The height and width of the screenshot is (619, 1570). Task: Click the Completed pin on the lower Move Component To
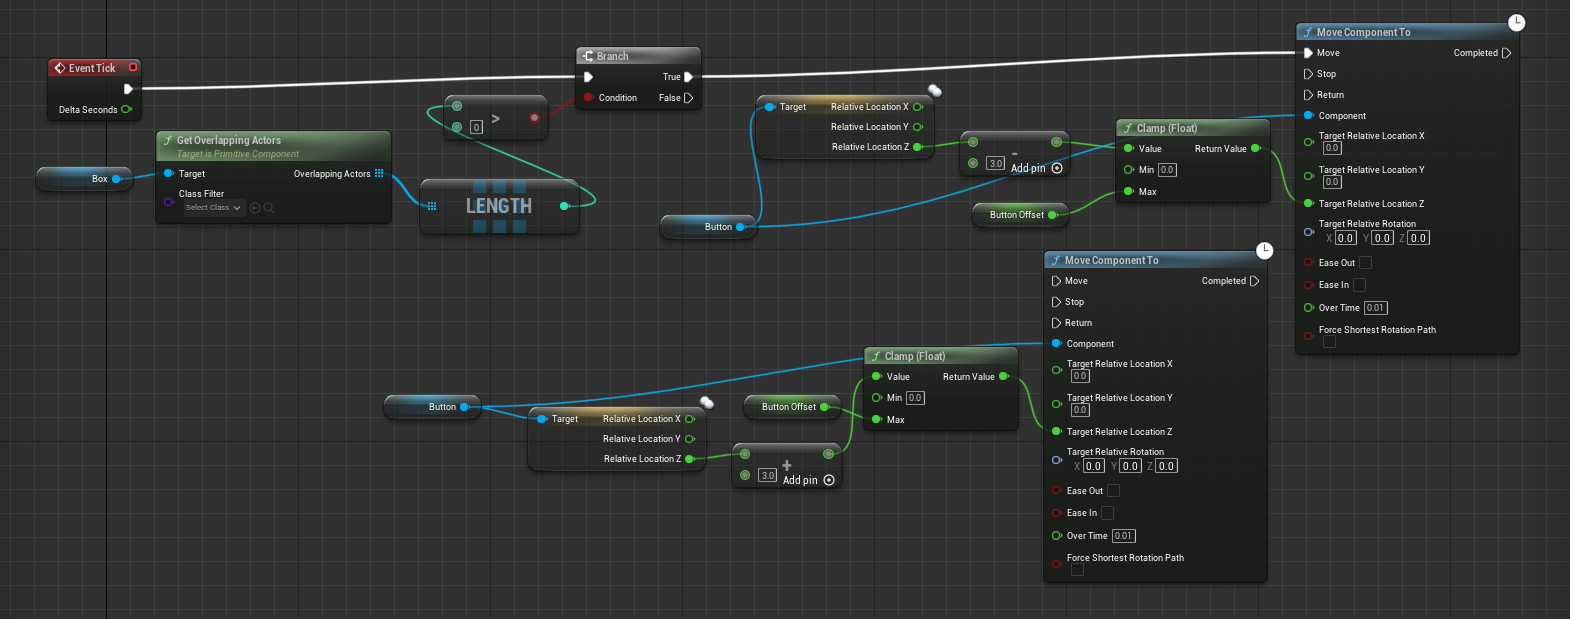tap(1255, 281)
